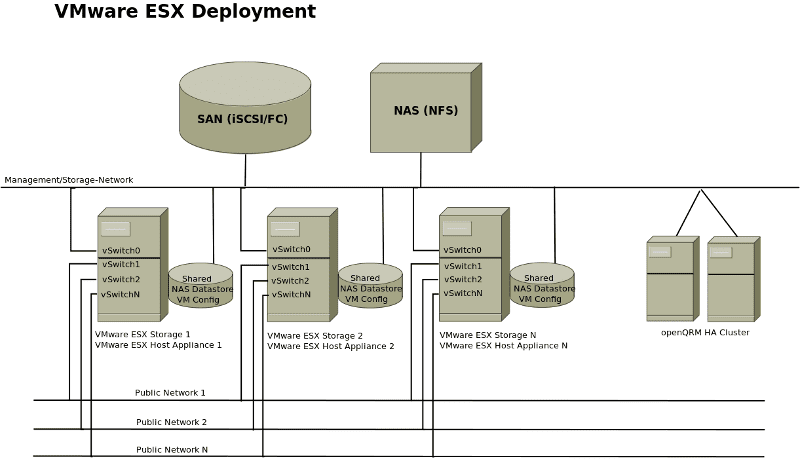800x465 pixels.
Task: Click the Management/Storage-Network label
Action: pos(69,180)
